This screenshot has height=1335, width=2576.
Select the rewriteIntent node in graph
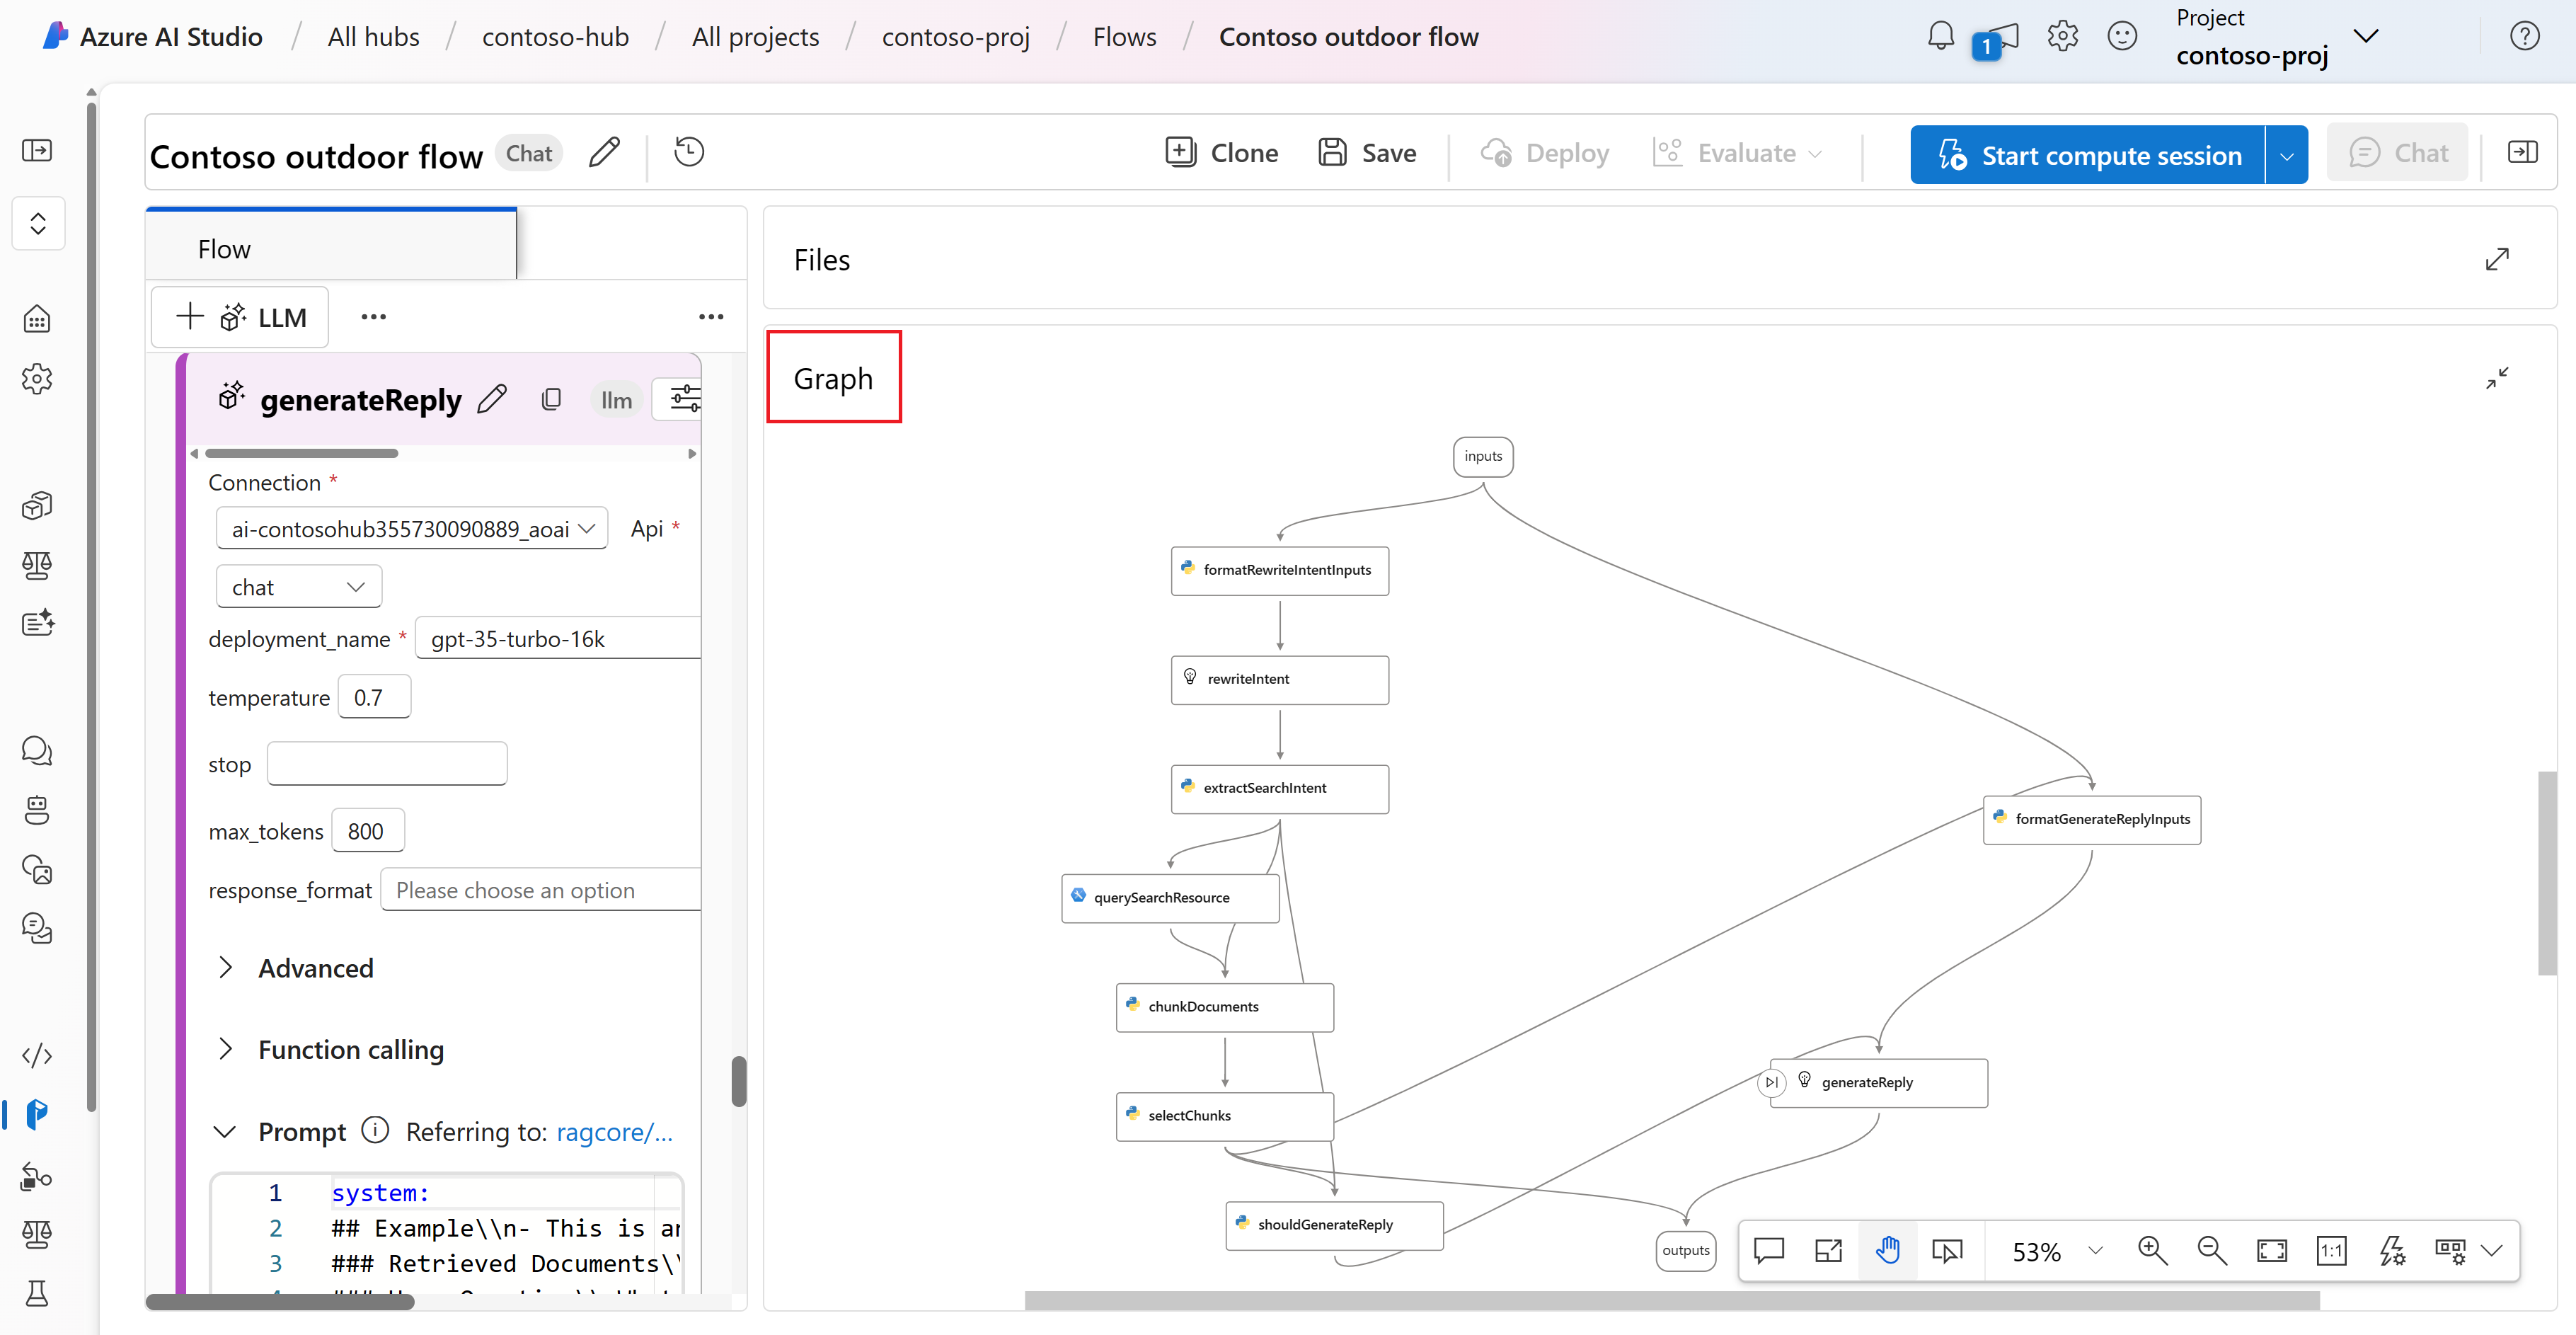(1279, 679)
